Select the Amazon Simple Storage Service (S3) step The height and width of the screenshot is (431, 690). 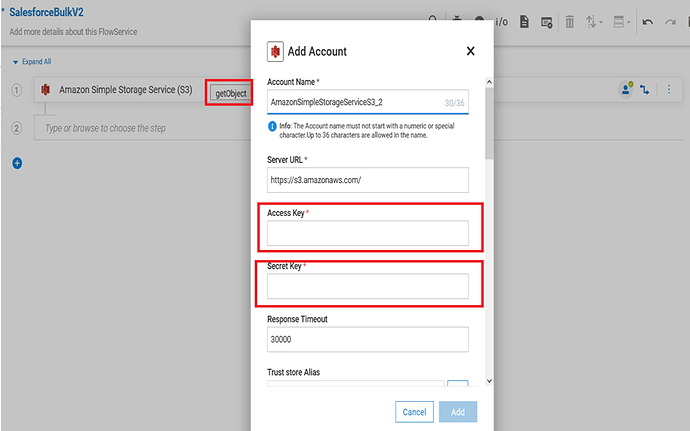click(126, 90)
